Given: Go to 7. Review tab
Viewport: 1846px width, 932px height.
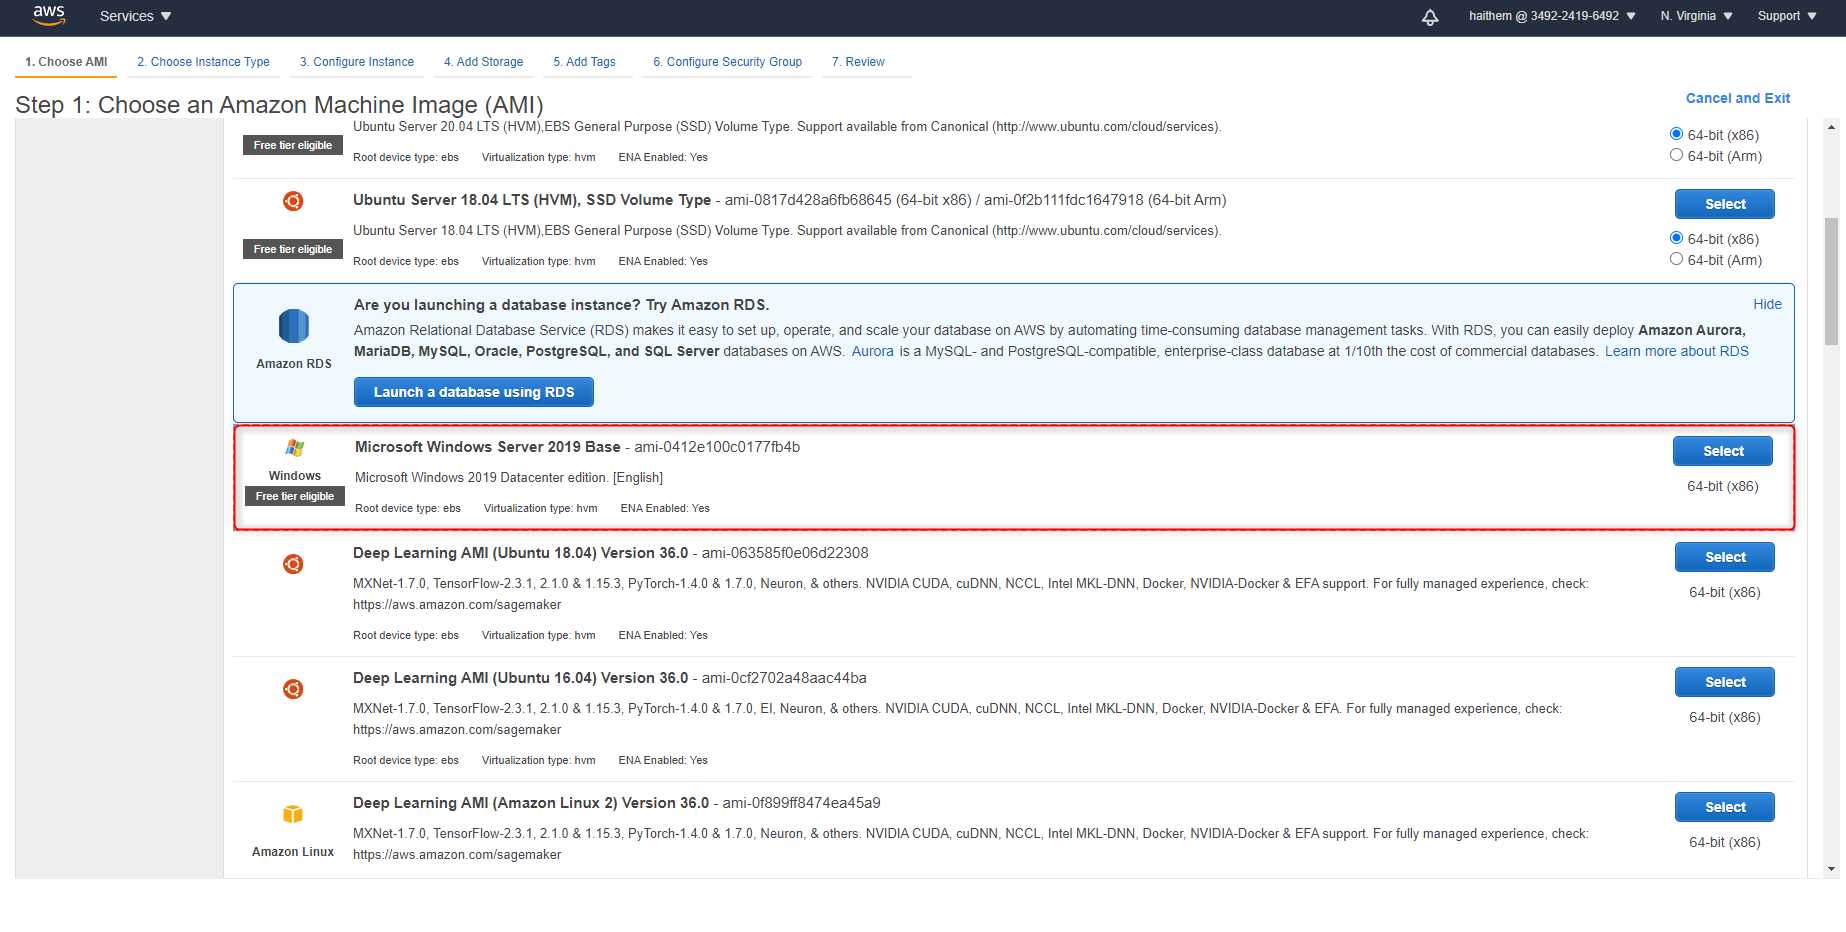Looking at the screenshot, I should (858, 62).
